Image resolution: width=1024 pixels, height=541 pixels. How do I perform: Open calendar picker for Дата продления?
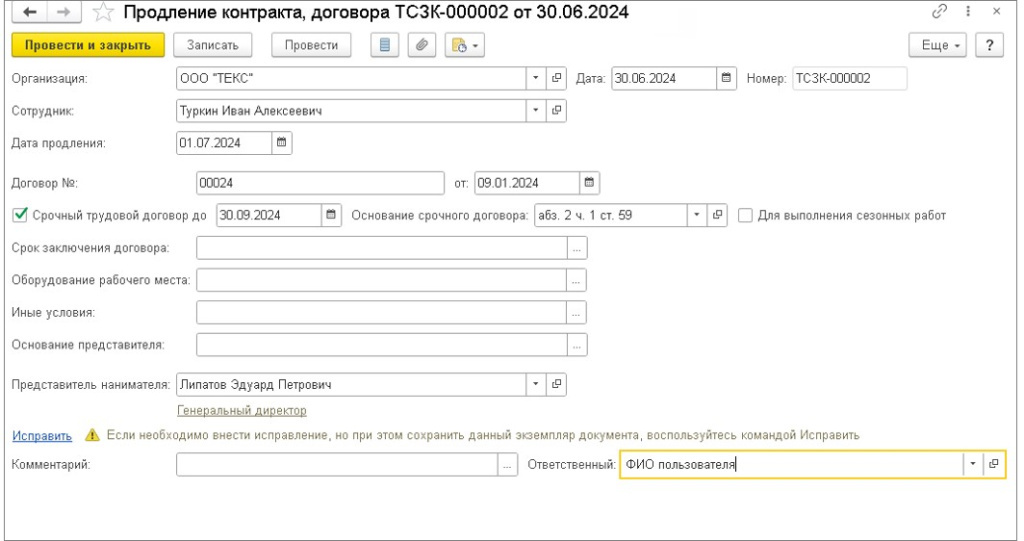(281, 143)
